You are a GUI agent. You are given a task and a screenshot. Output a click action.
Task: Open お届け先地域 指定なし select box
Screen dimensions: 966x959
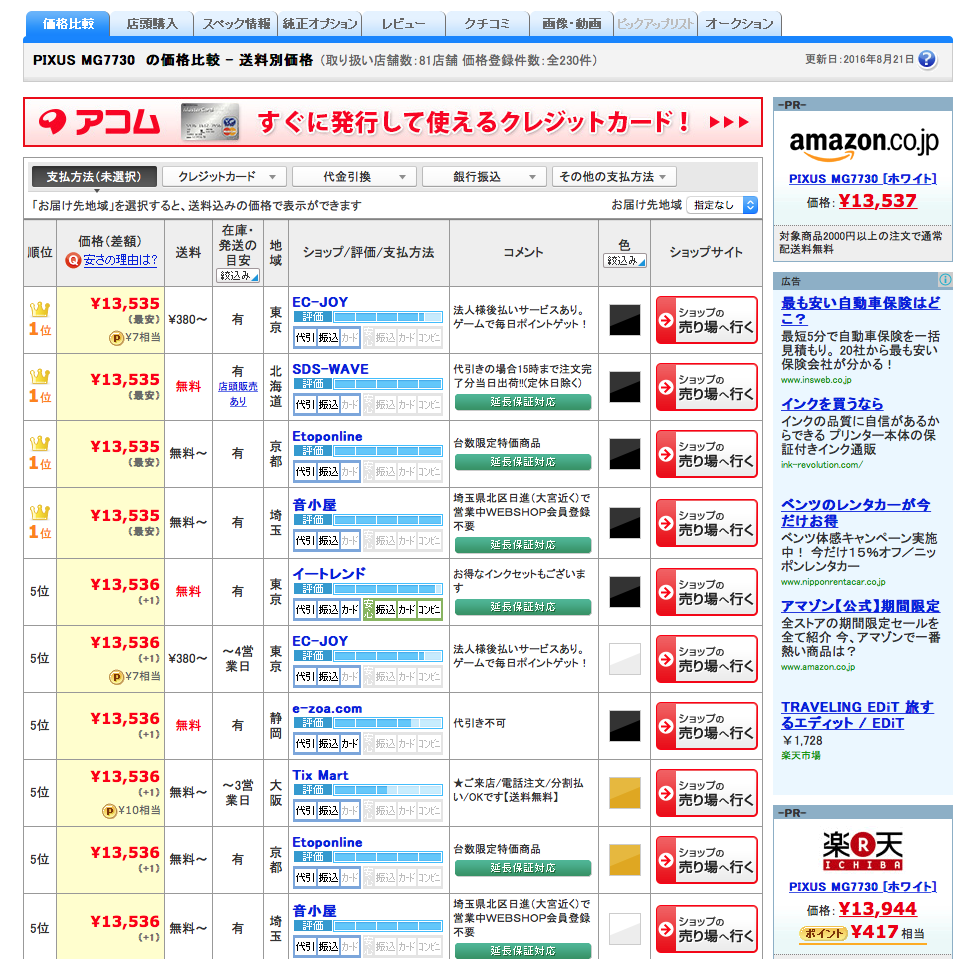click(722, 205)
